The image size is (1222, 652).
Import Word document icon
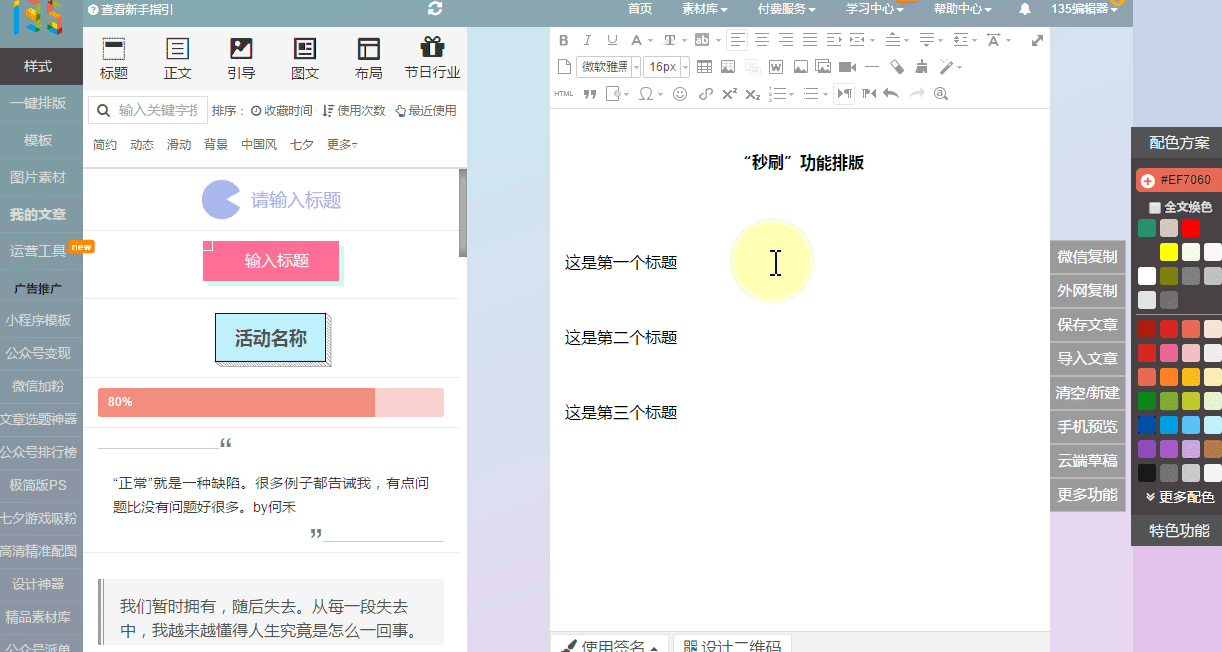(776, 67)
